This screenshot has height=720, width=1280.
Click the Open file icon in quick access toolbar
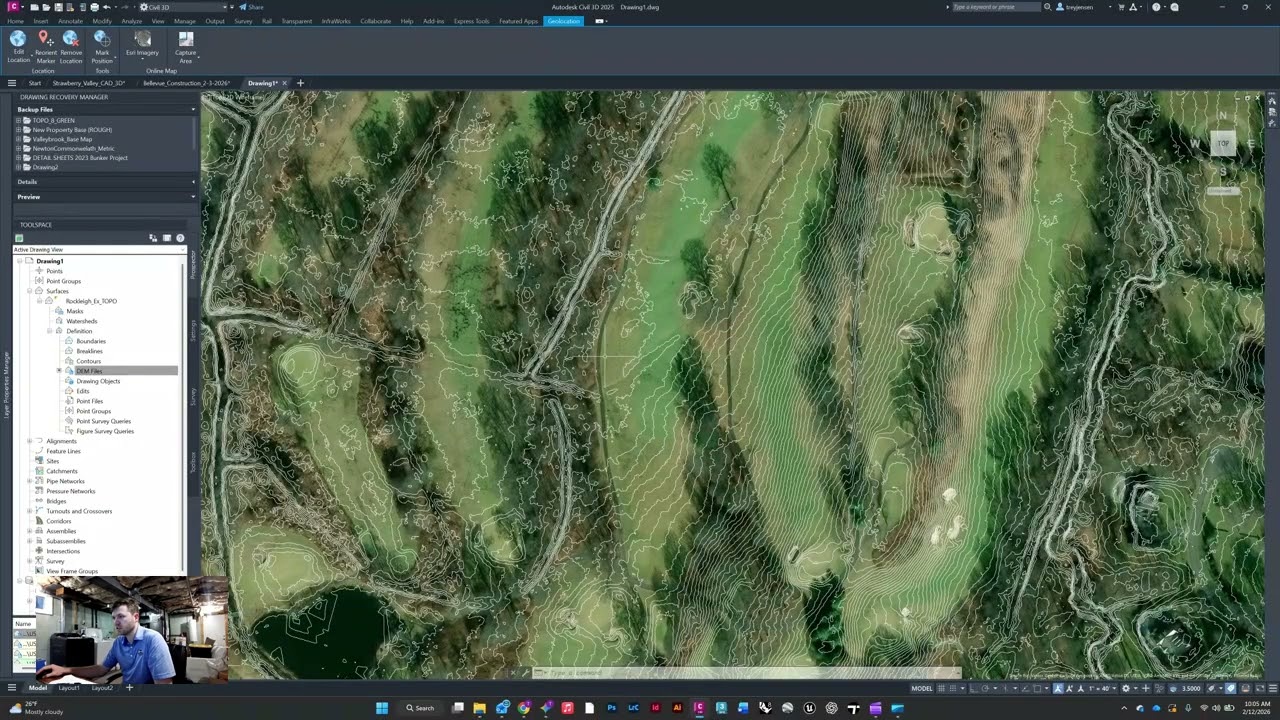(x=46, y=7)
